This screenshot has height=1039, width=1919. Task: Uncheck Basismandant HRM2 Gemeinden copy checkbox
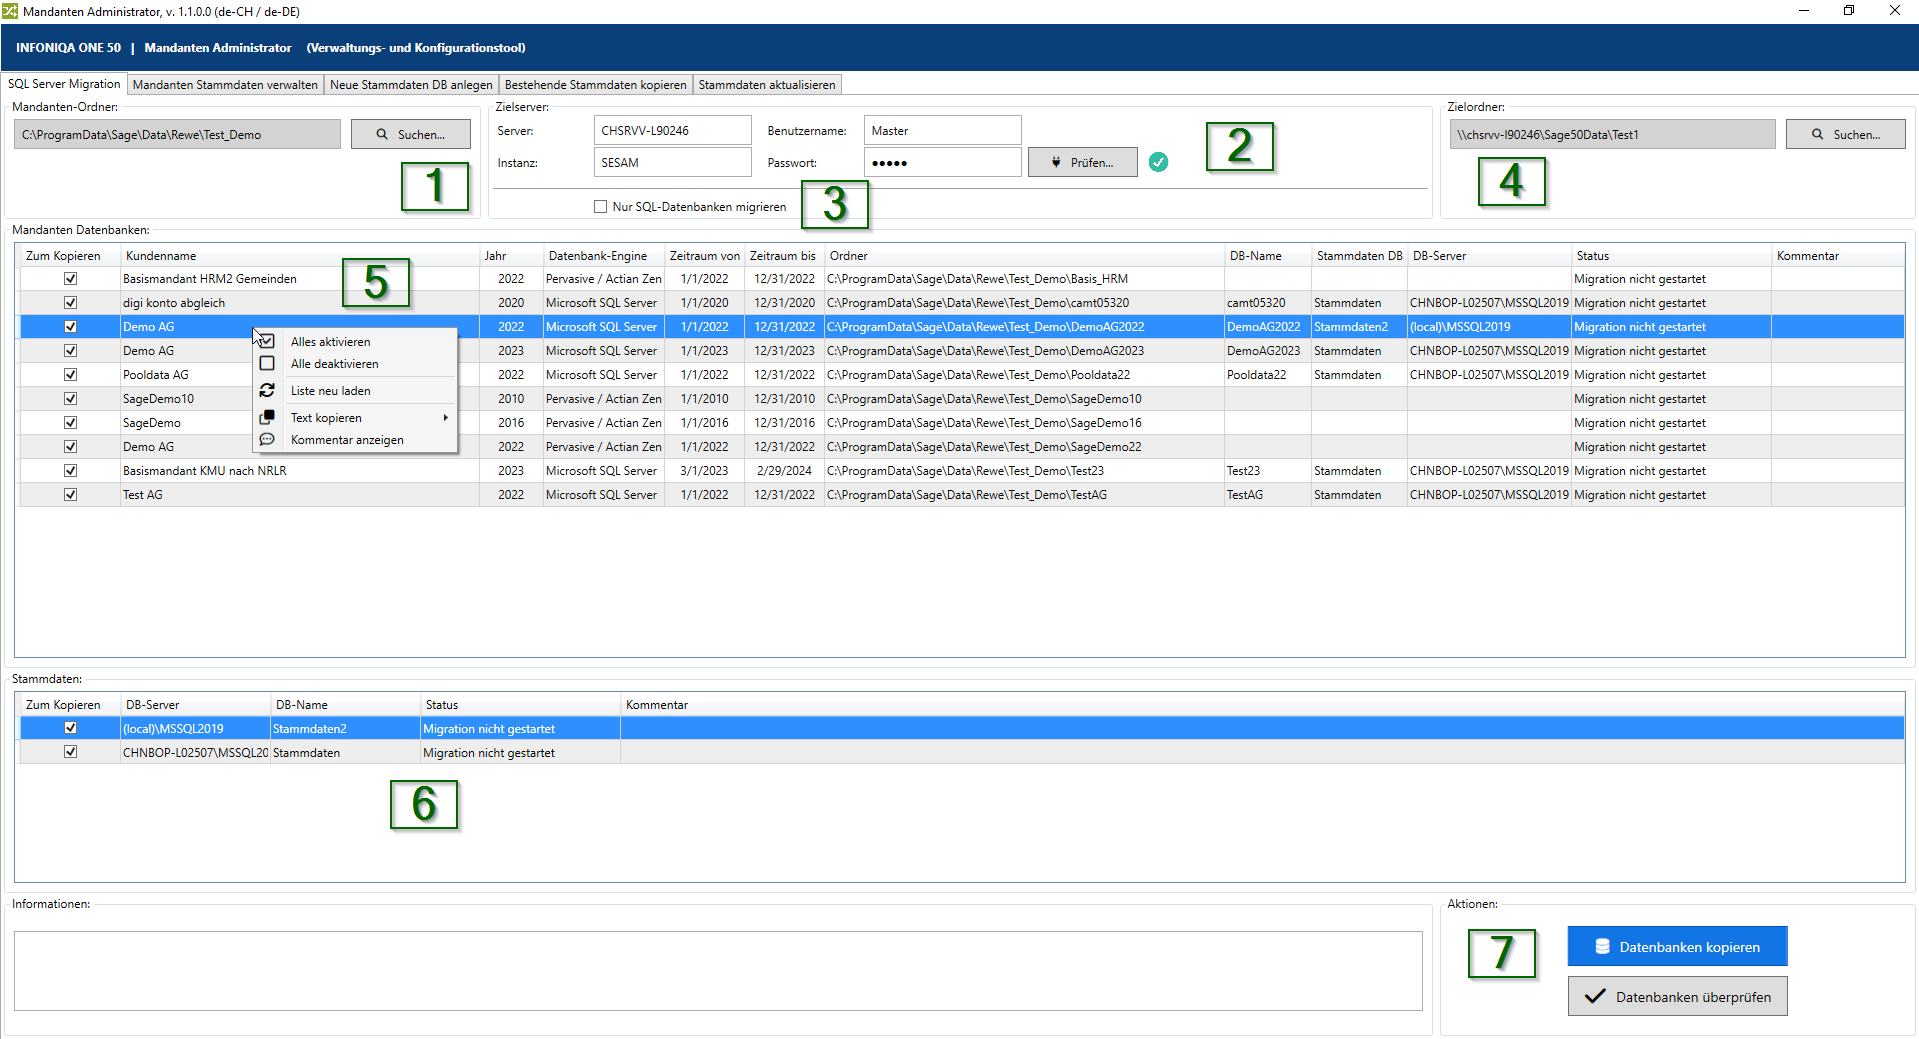tap(70, 279)
